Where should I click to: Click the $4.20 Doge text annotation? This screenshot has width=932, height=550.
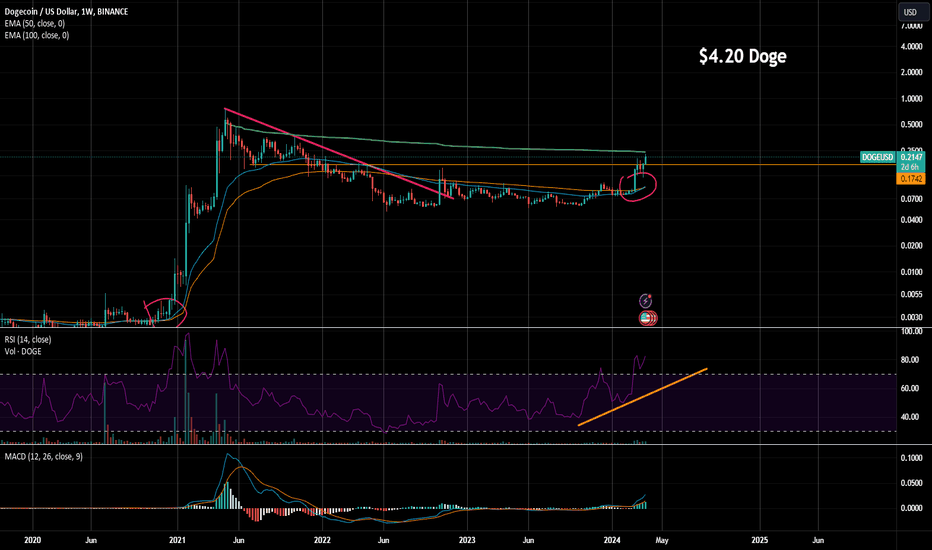742,56
